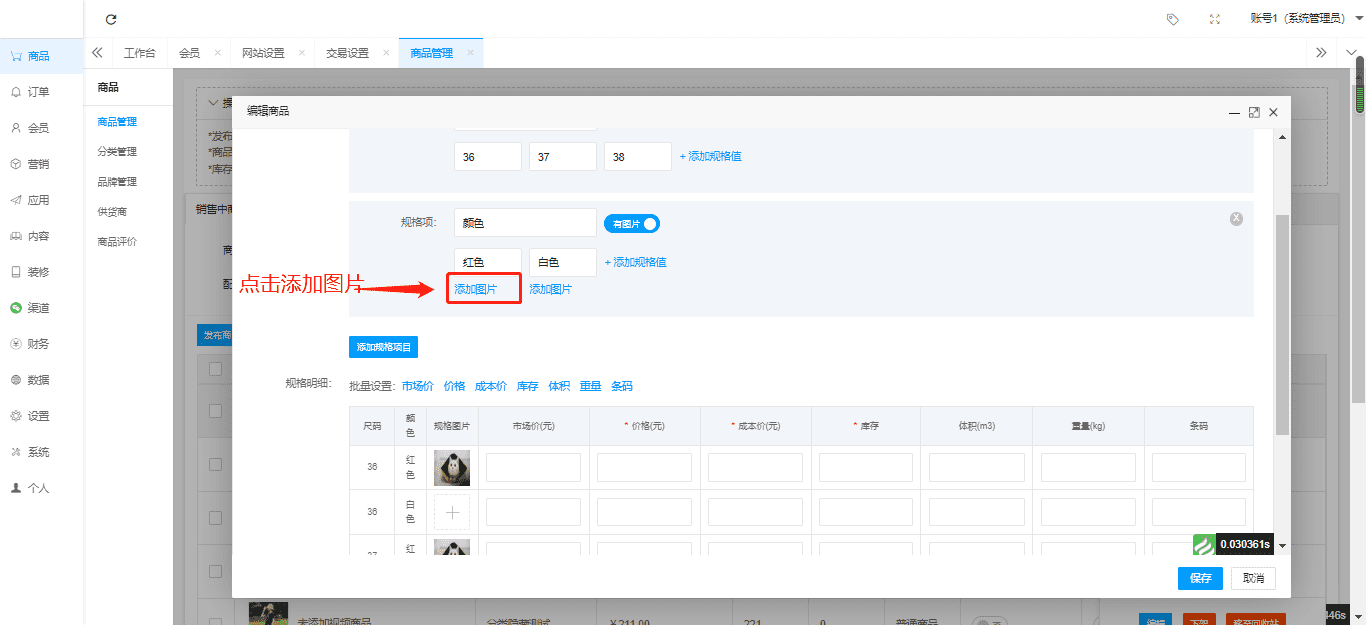The image size is (1366, 625).
Task: Close the 会员 tab
Action: (217, 52)
